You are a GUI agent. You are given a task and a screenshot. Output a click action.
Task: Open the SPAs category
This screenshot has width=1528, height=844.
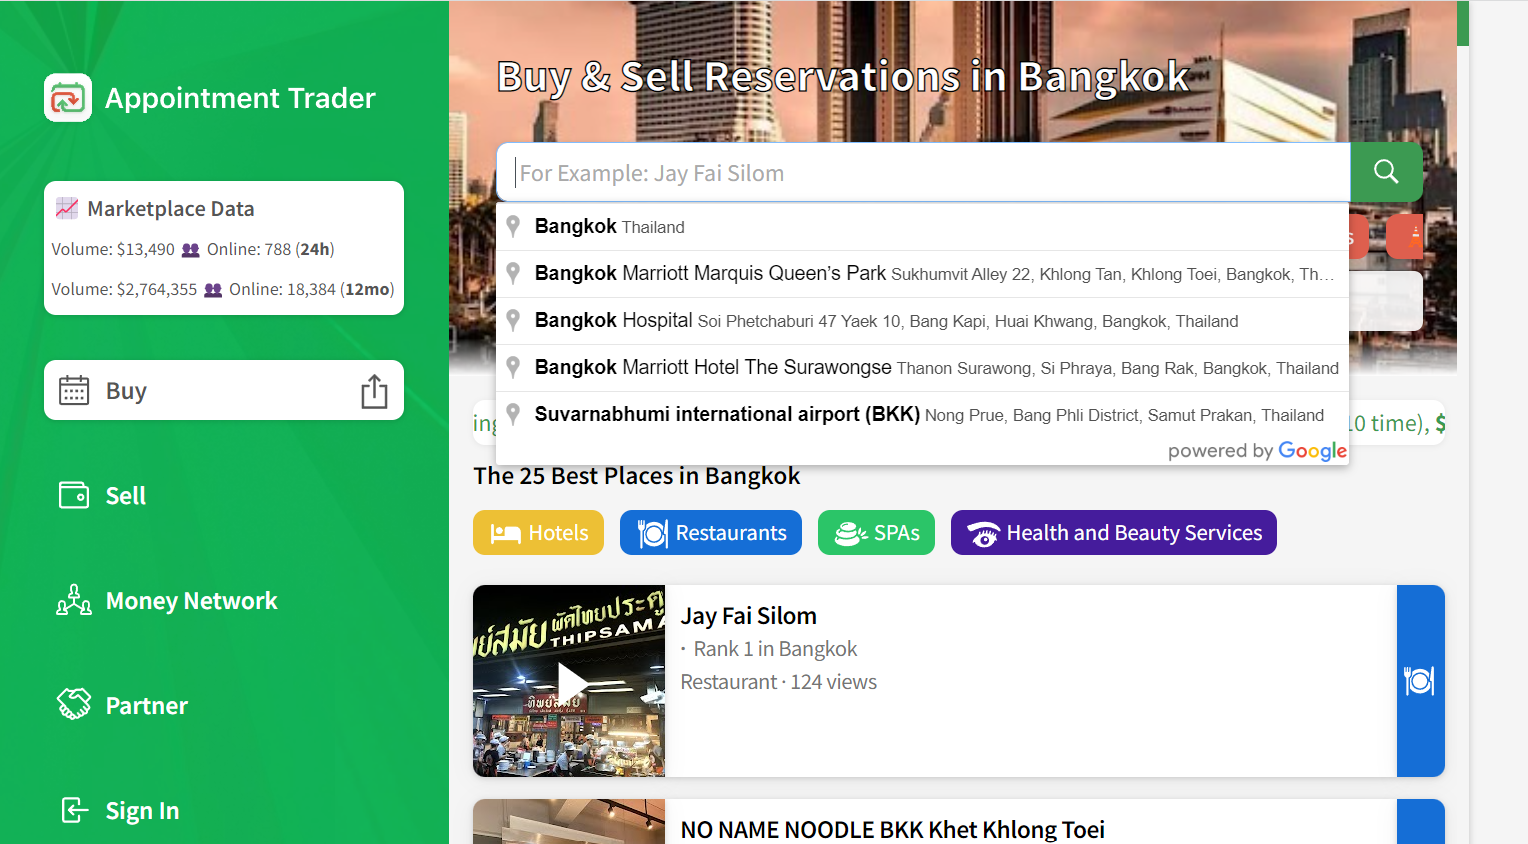[x=876, y=533]
